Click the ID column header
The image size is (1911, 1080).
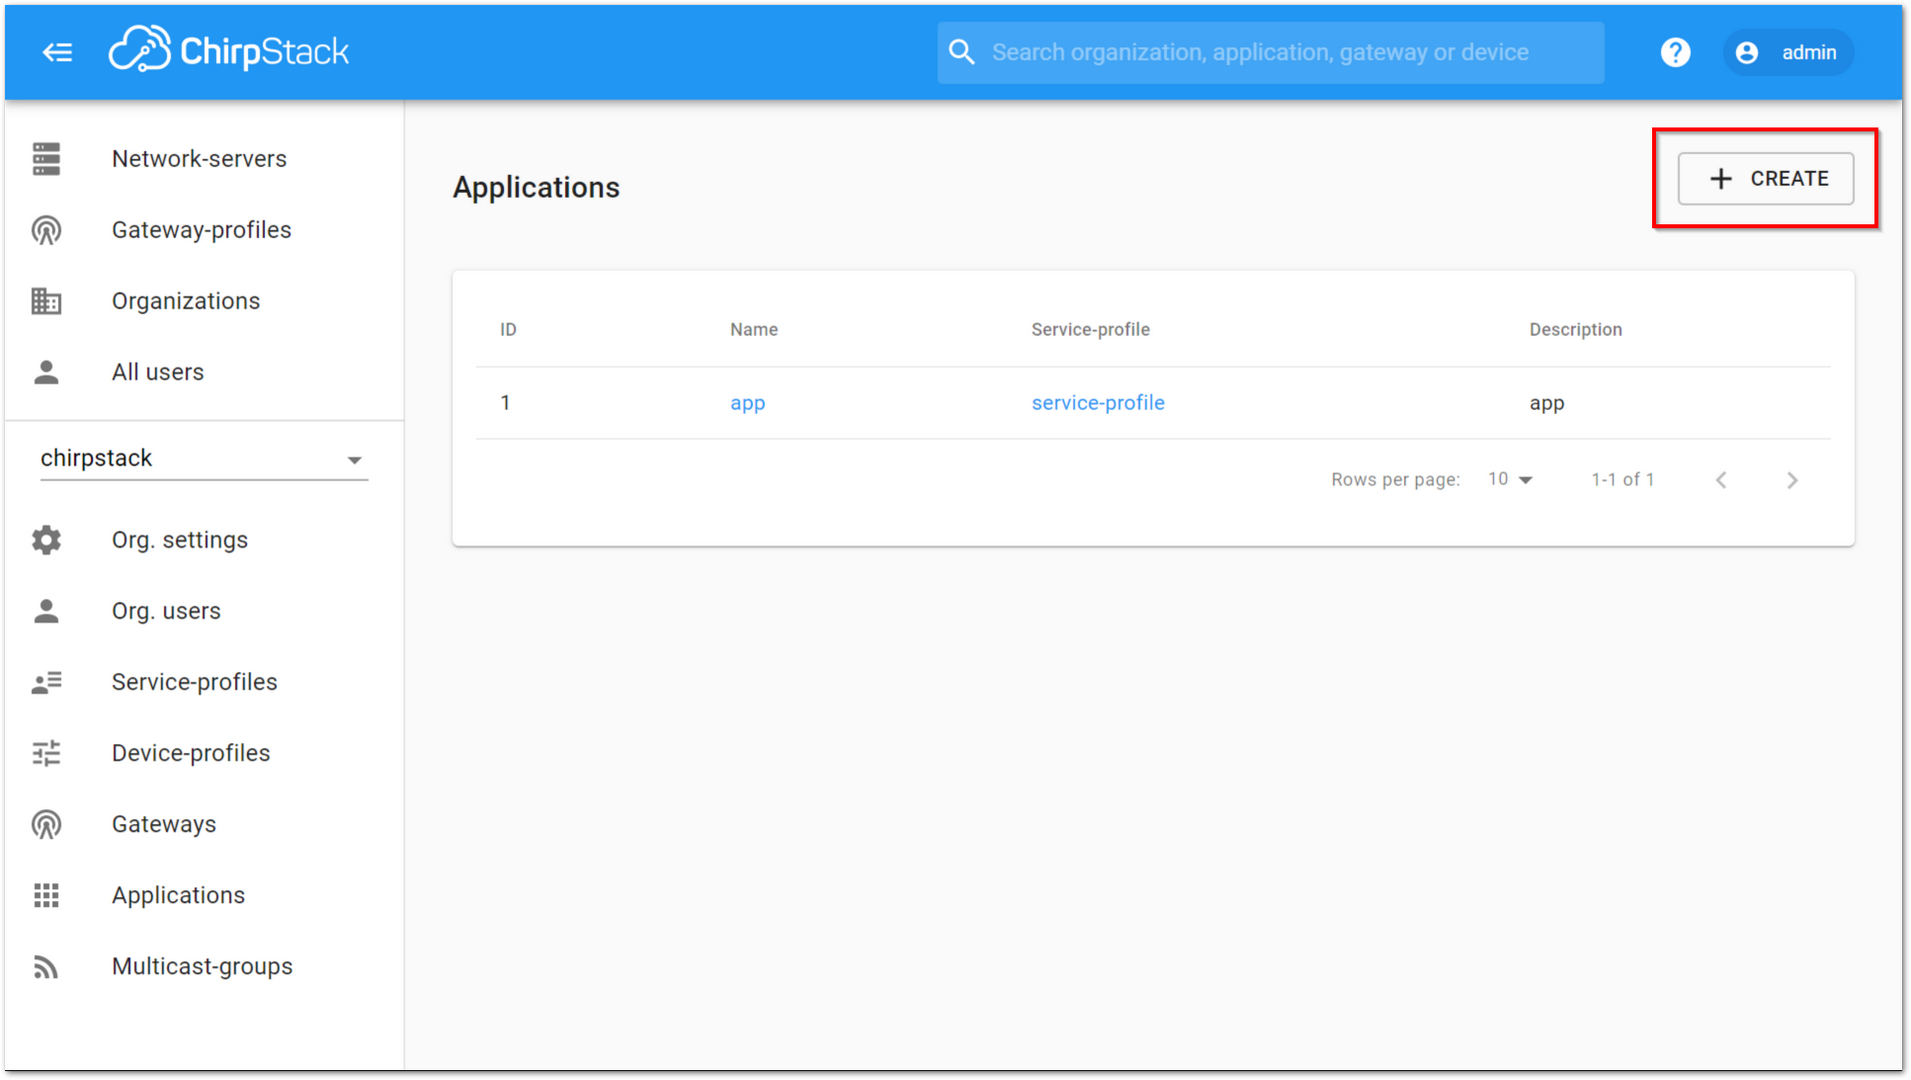[508, 330]
